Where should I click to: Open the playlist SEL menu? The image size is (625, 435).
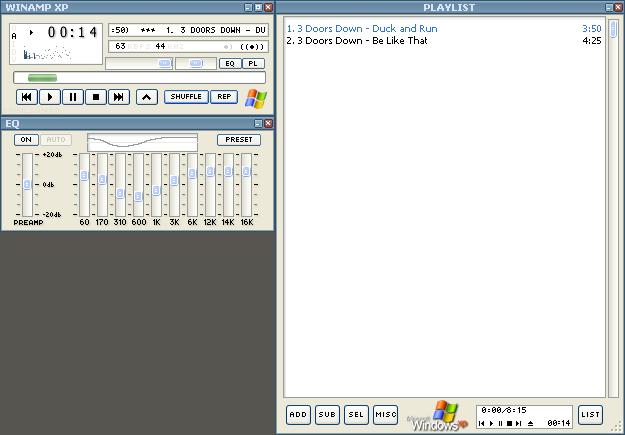coord(356,415)
